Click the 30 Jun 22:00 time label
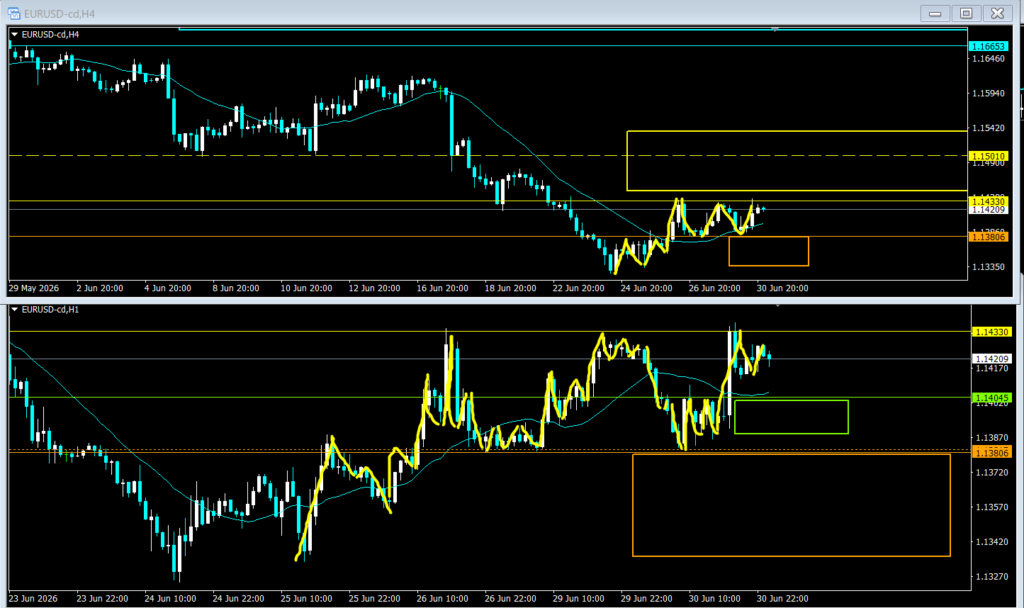 coord(782,598)
